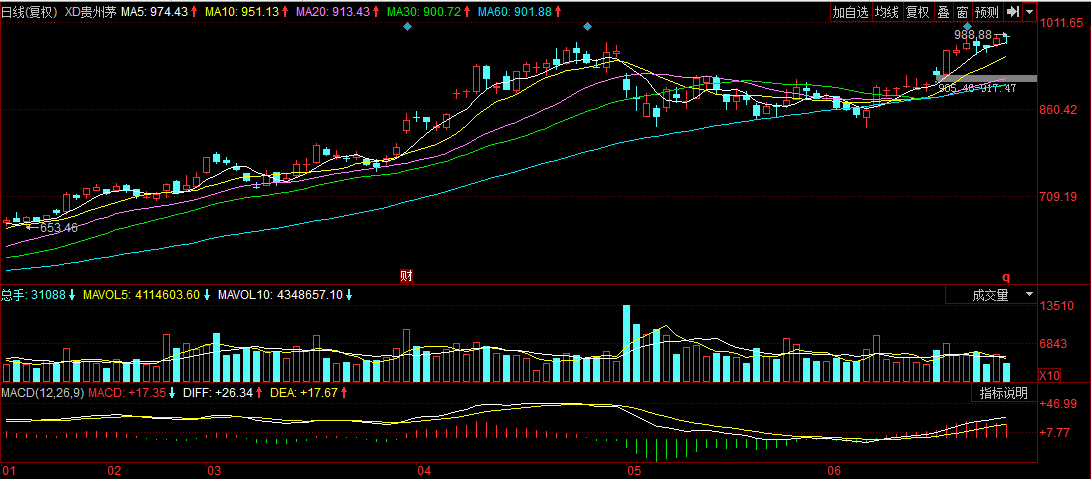Click month 02 on the time axis
Image resolution: width=1091 pixels, height=479 pixels.
(114, 469)
